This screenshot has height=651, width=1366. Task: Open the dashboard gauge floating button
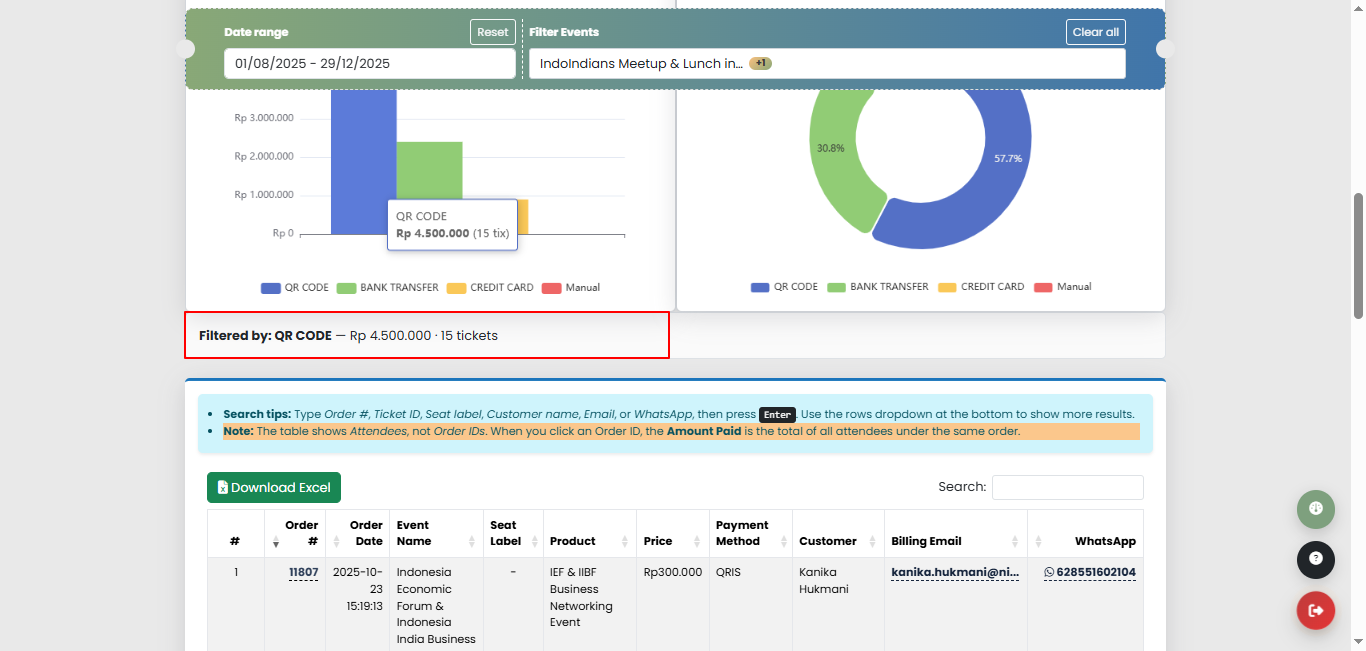(x=1315, y=509)
